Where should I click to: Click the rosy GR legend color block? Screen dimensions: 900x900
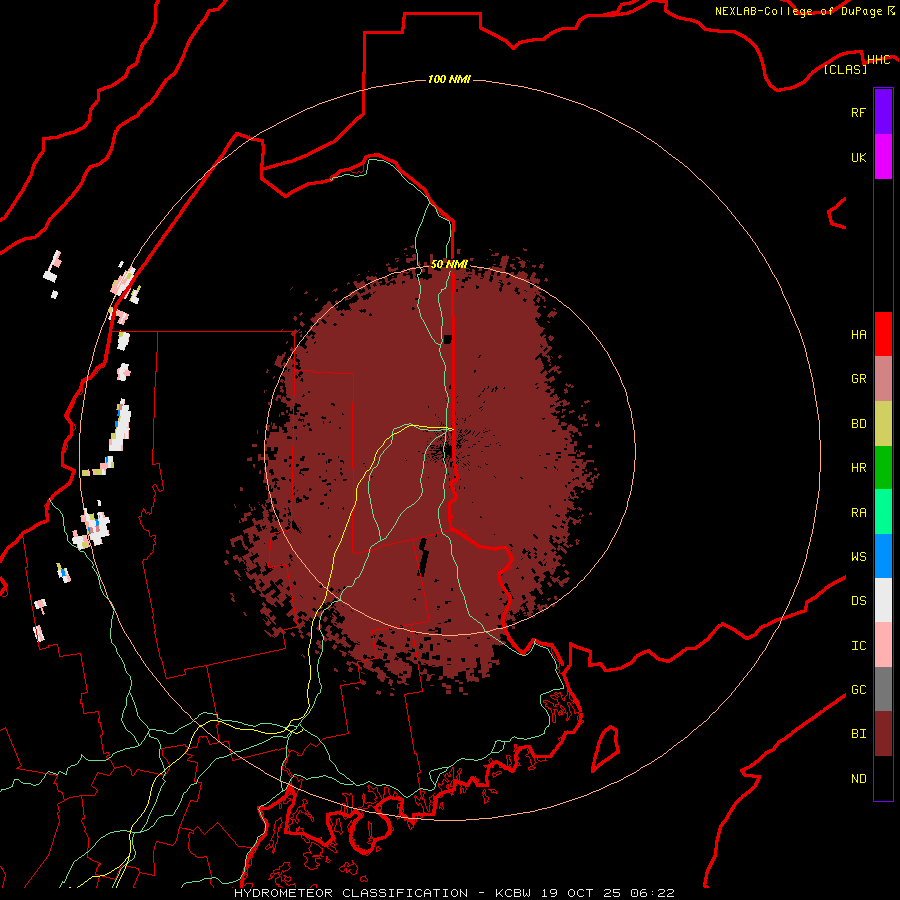(883, 379)
